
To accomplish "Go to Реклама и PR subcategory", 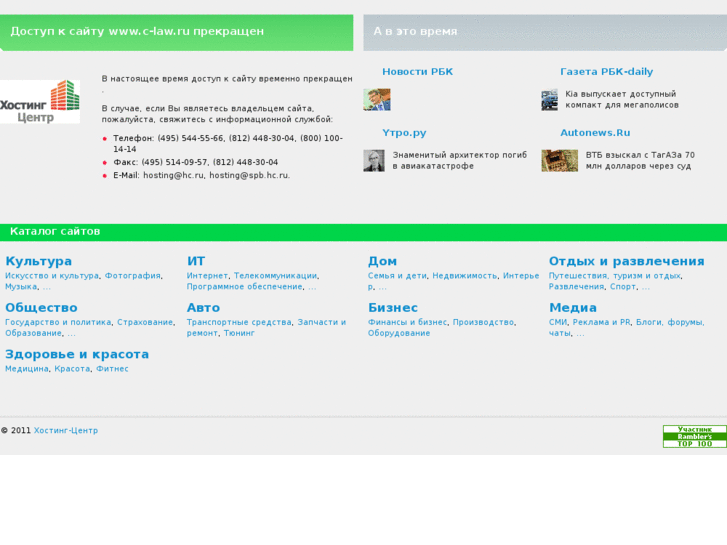I will pos(601,322).
